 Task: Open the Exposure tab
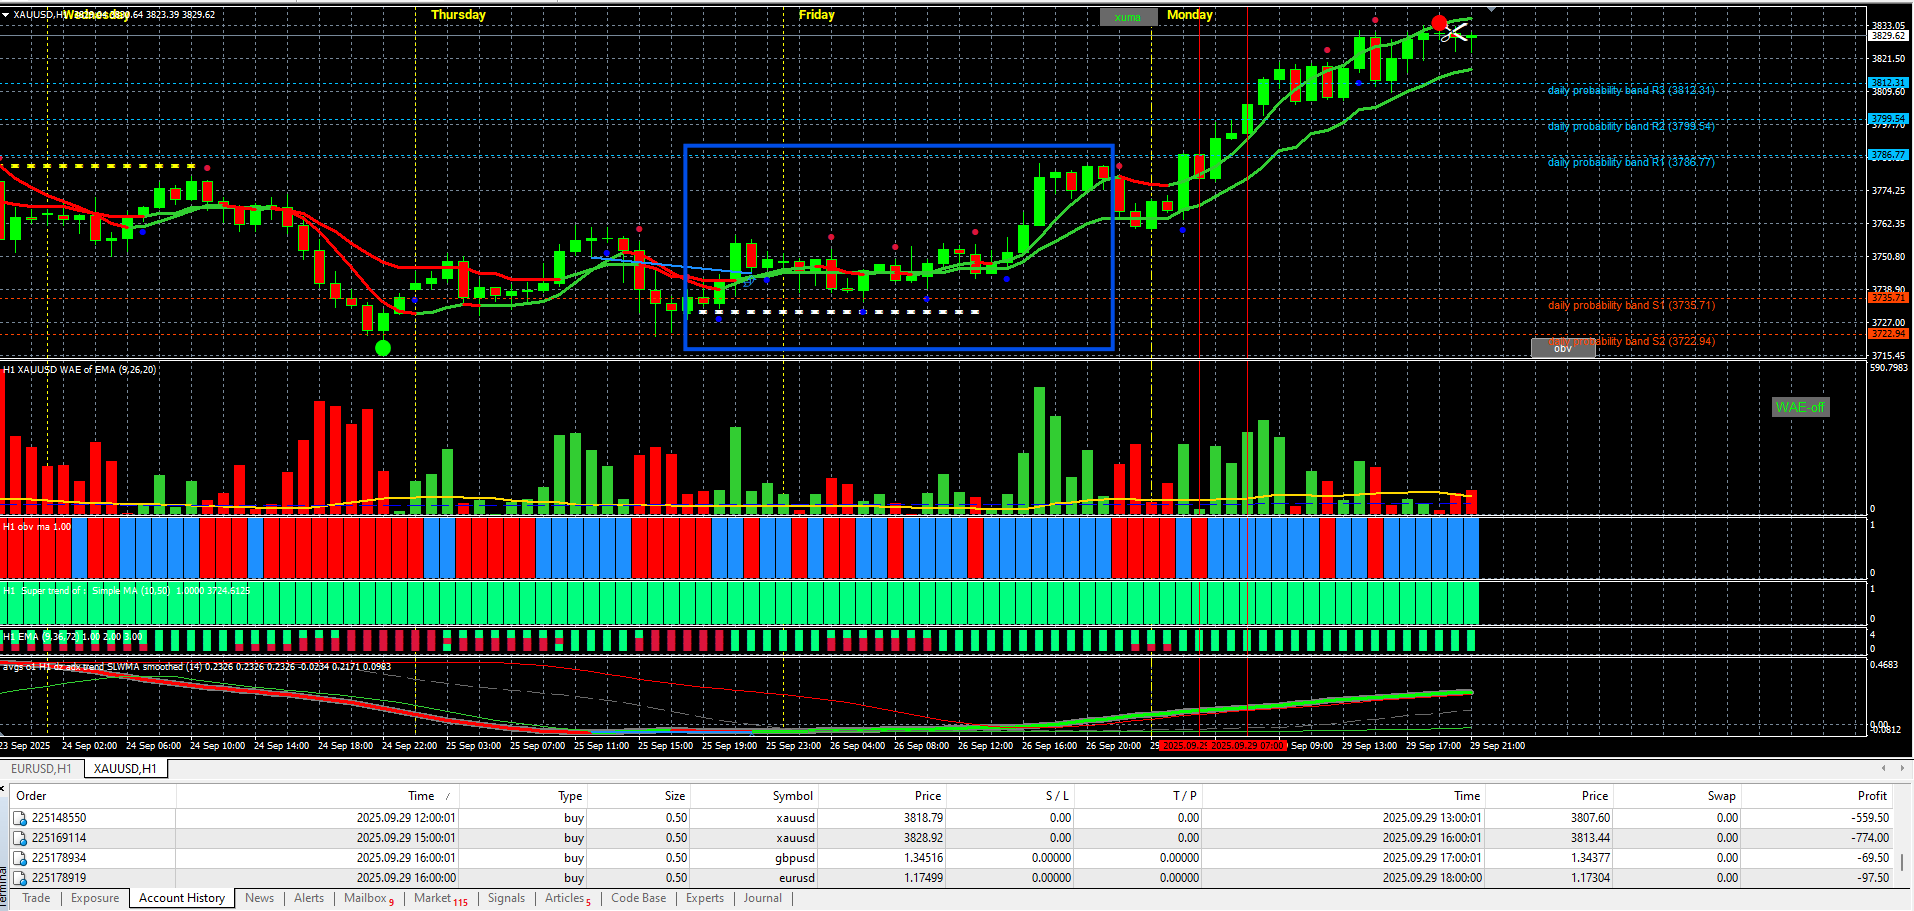tap(95, 898)
